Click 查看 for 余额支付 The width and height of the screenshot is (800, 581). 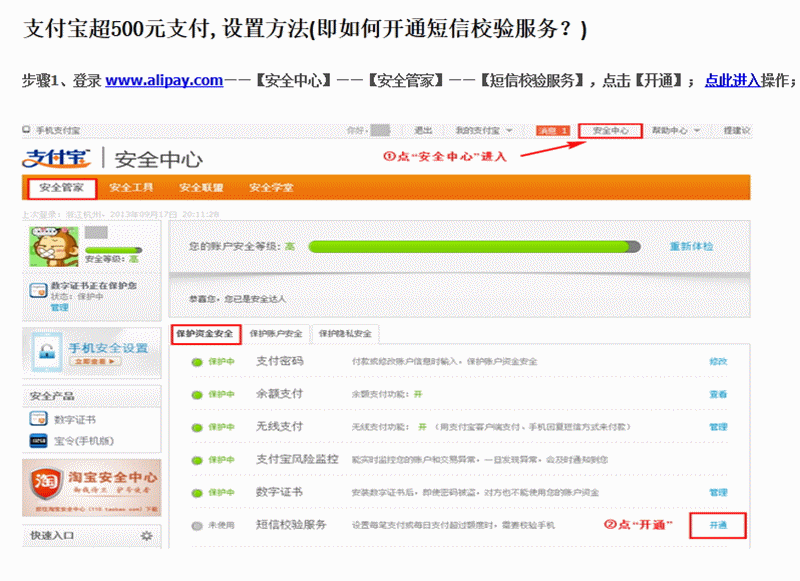coord(718,394)
